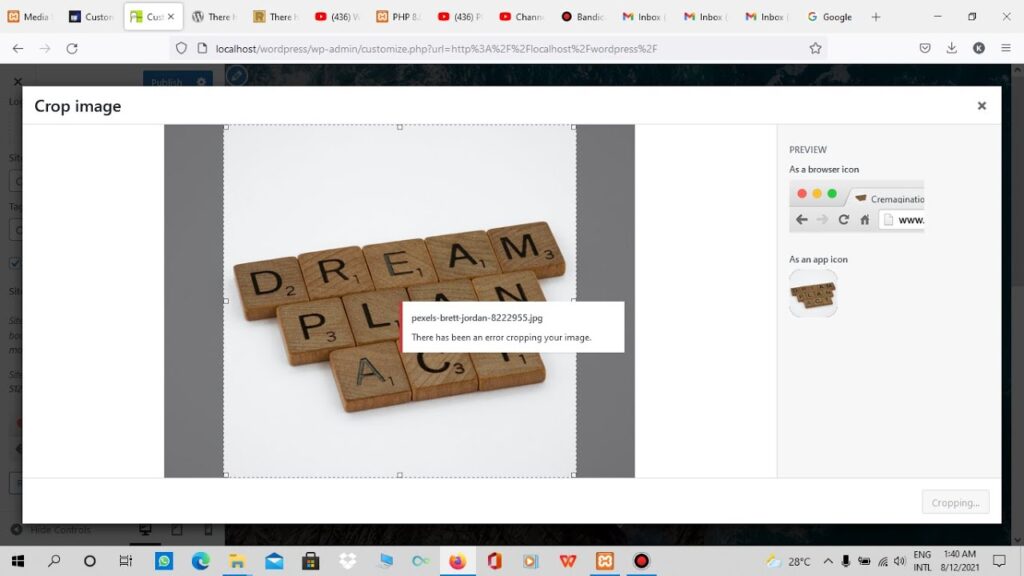
Task: Click the URL address bar
Action: [x=500, y=48]
